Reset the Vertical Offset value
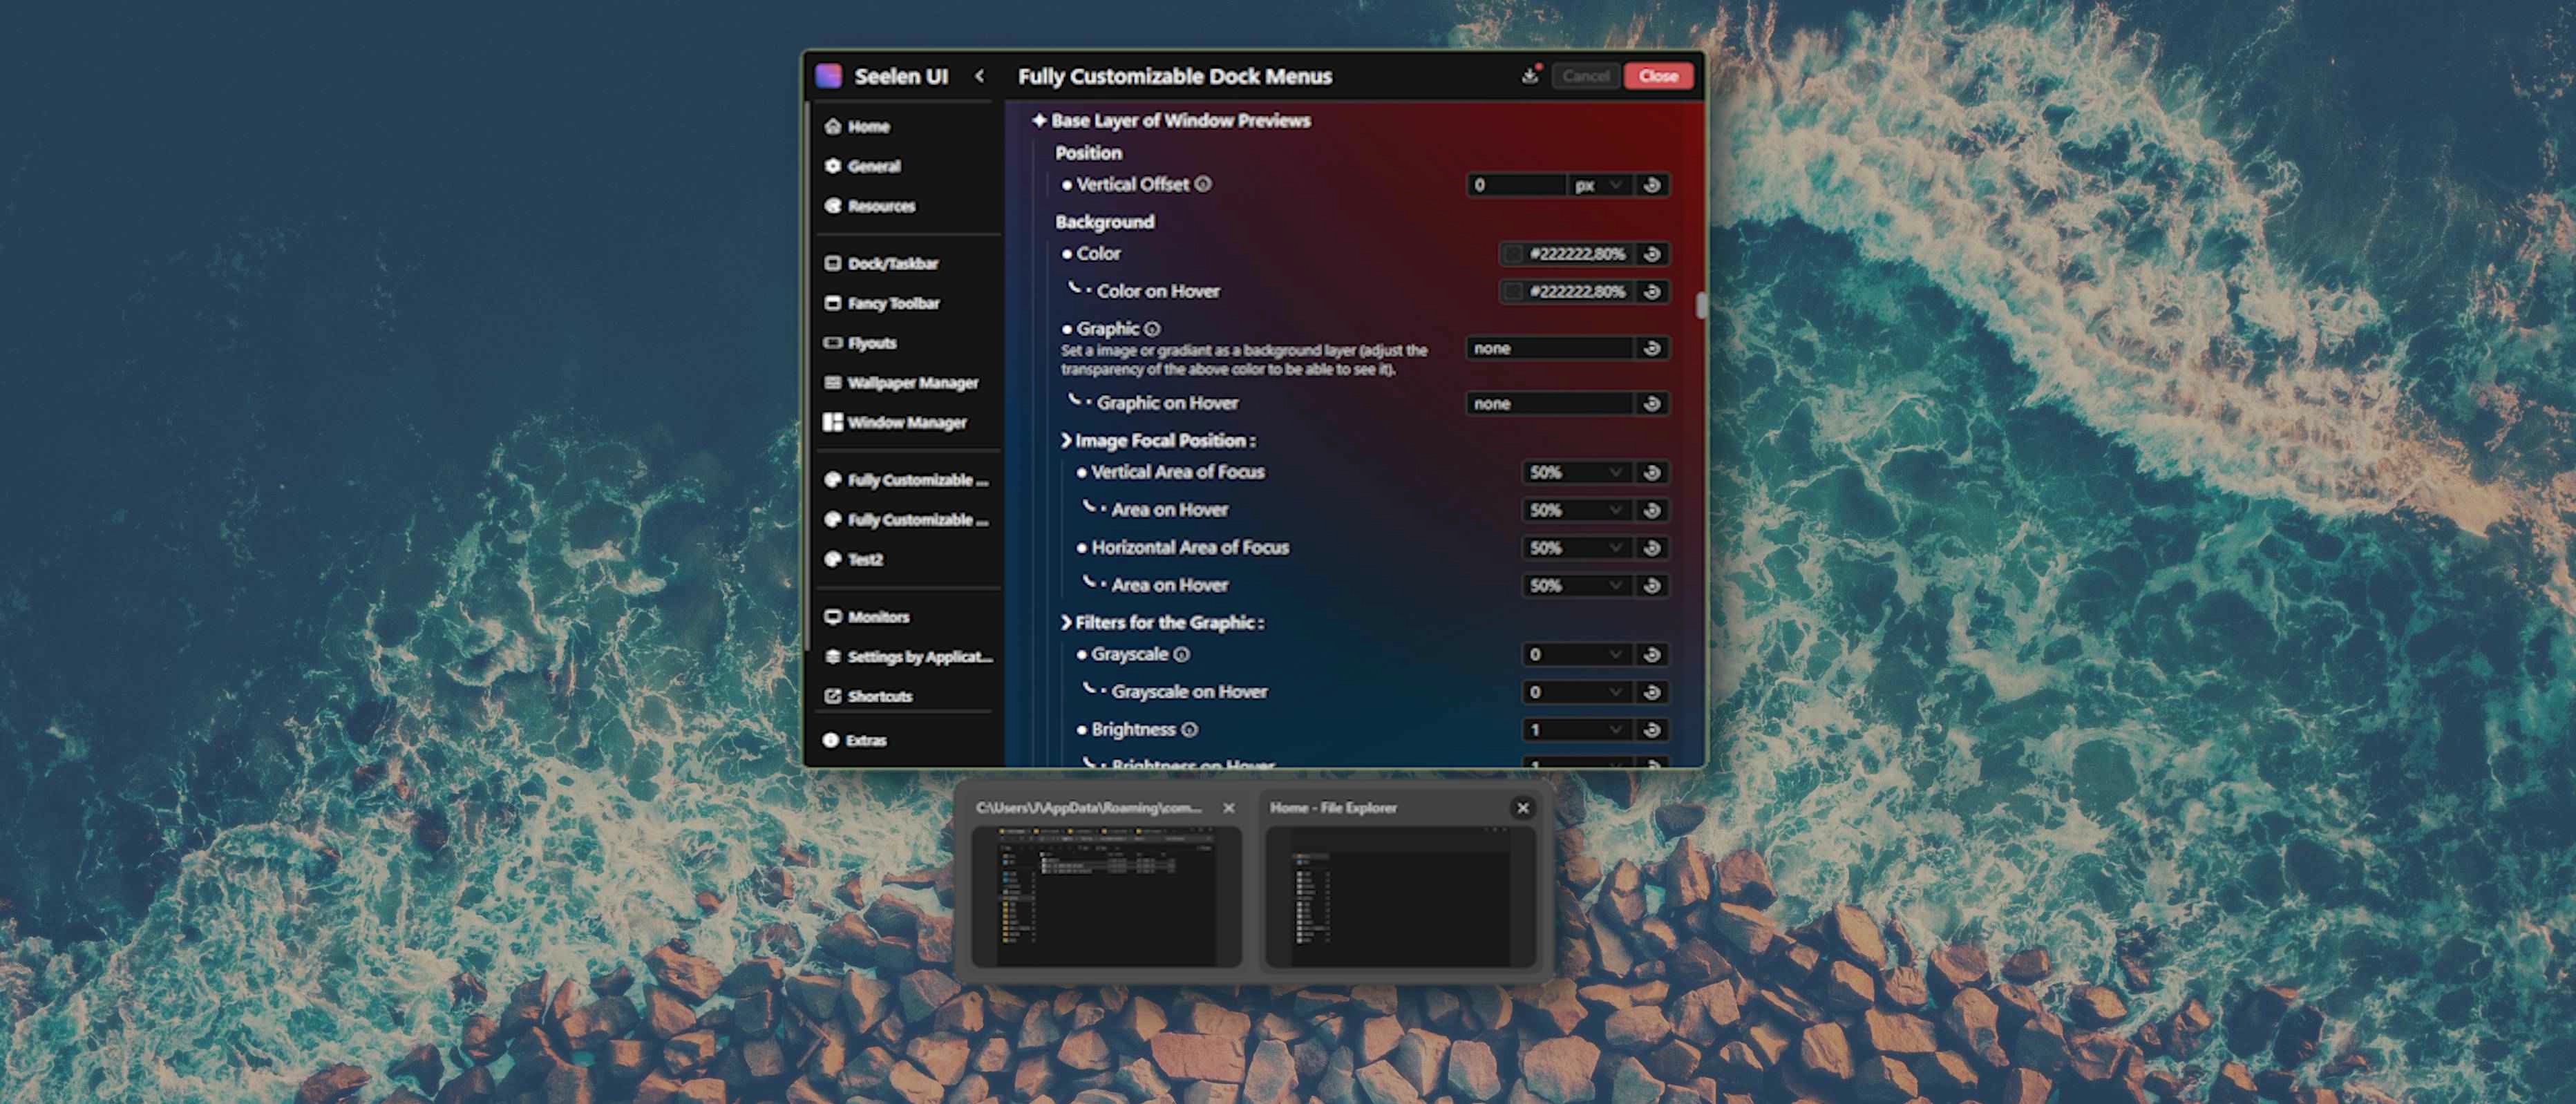The width and height of the screenshot is (2576, 1104). click(1651, 185)
